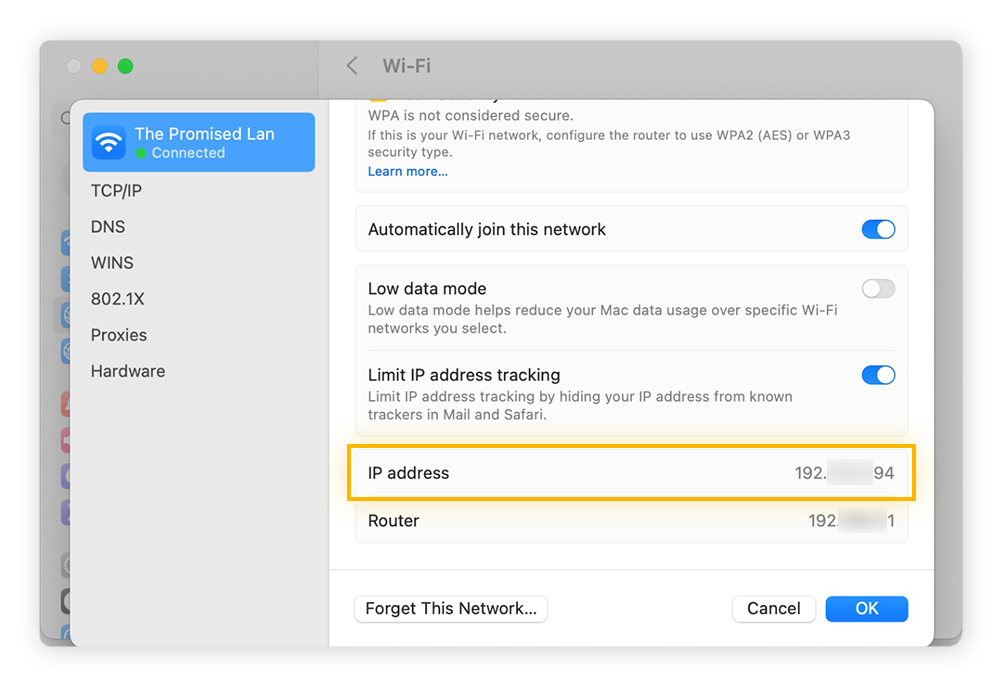Click the Wi-Fi icon on The Promised Lan
This screenshot has width=1000, height=686.
pyautogui.click(x=110, y=142)
